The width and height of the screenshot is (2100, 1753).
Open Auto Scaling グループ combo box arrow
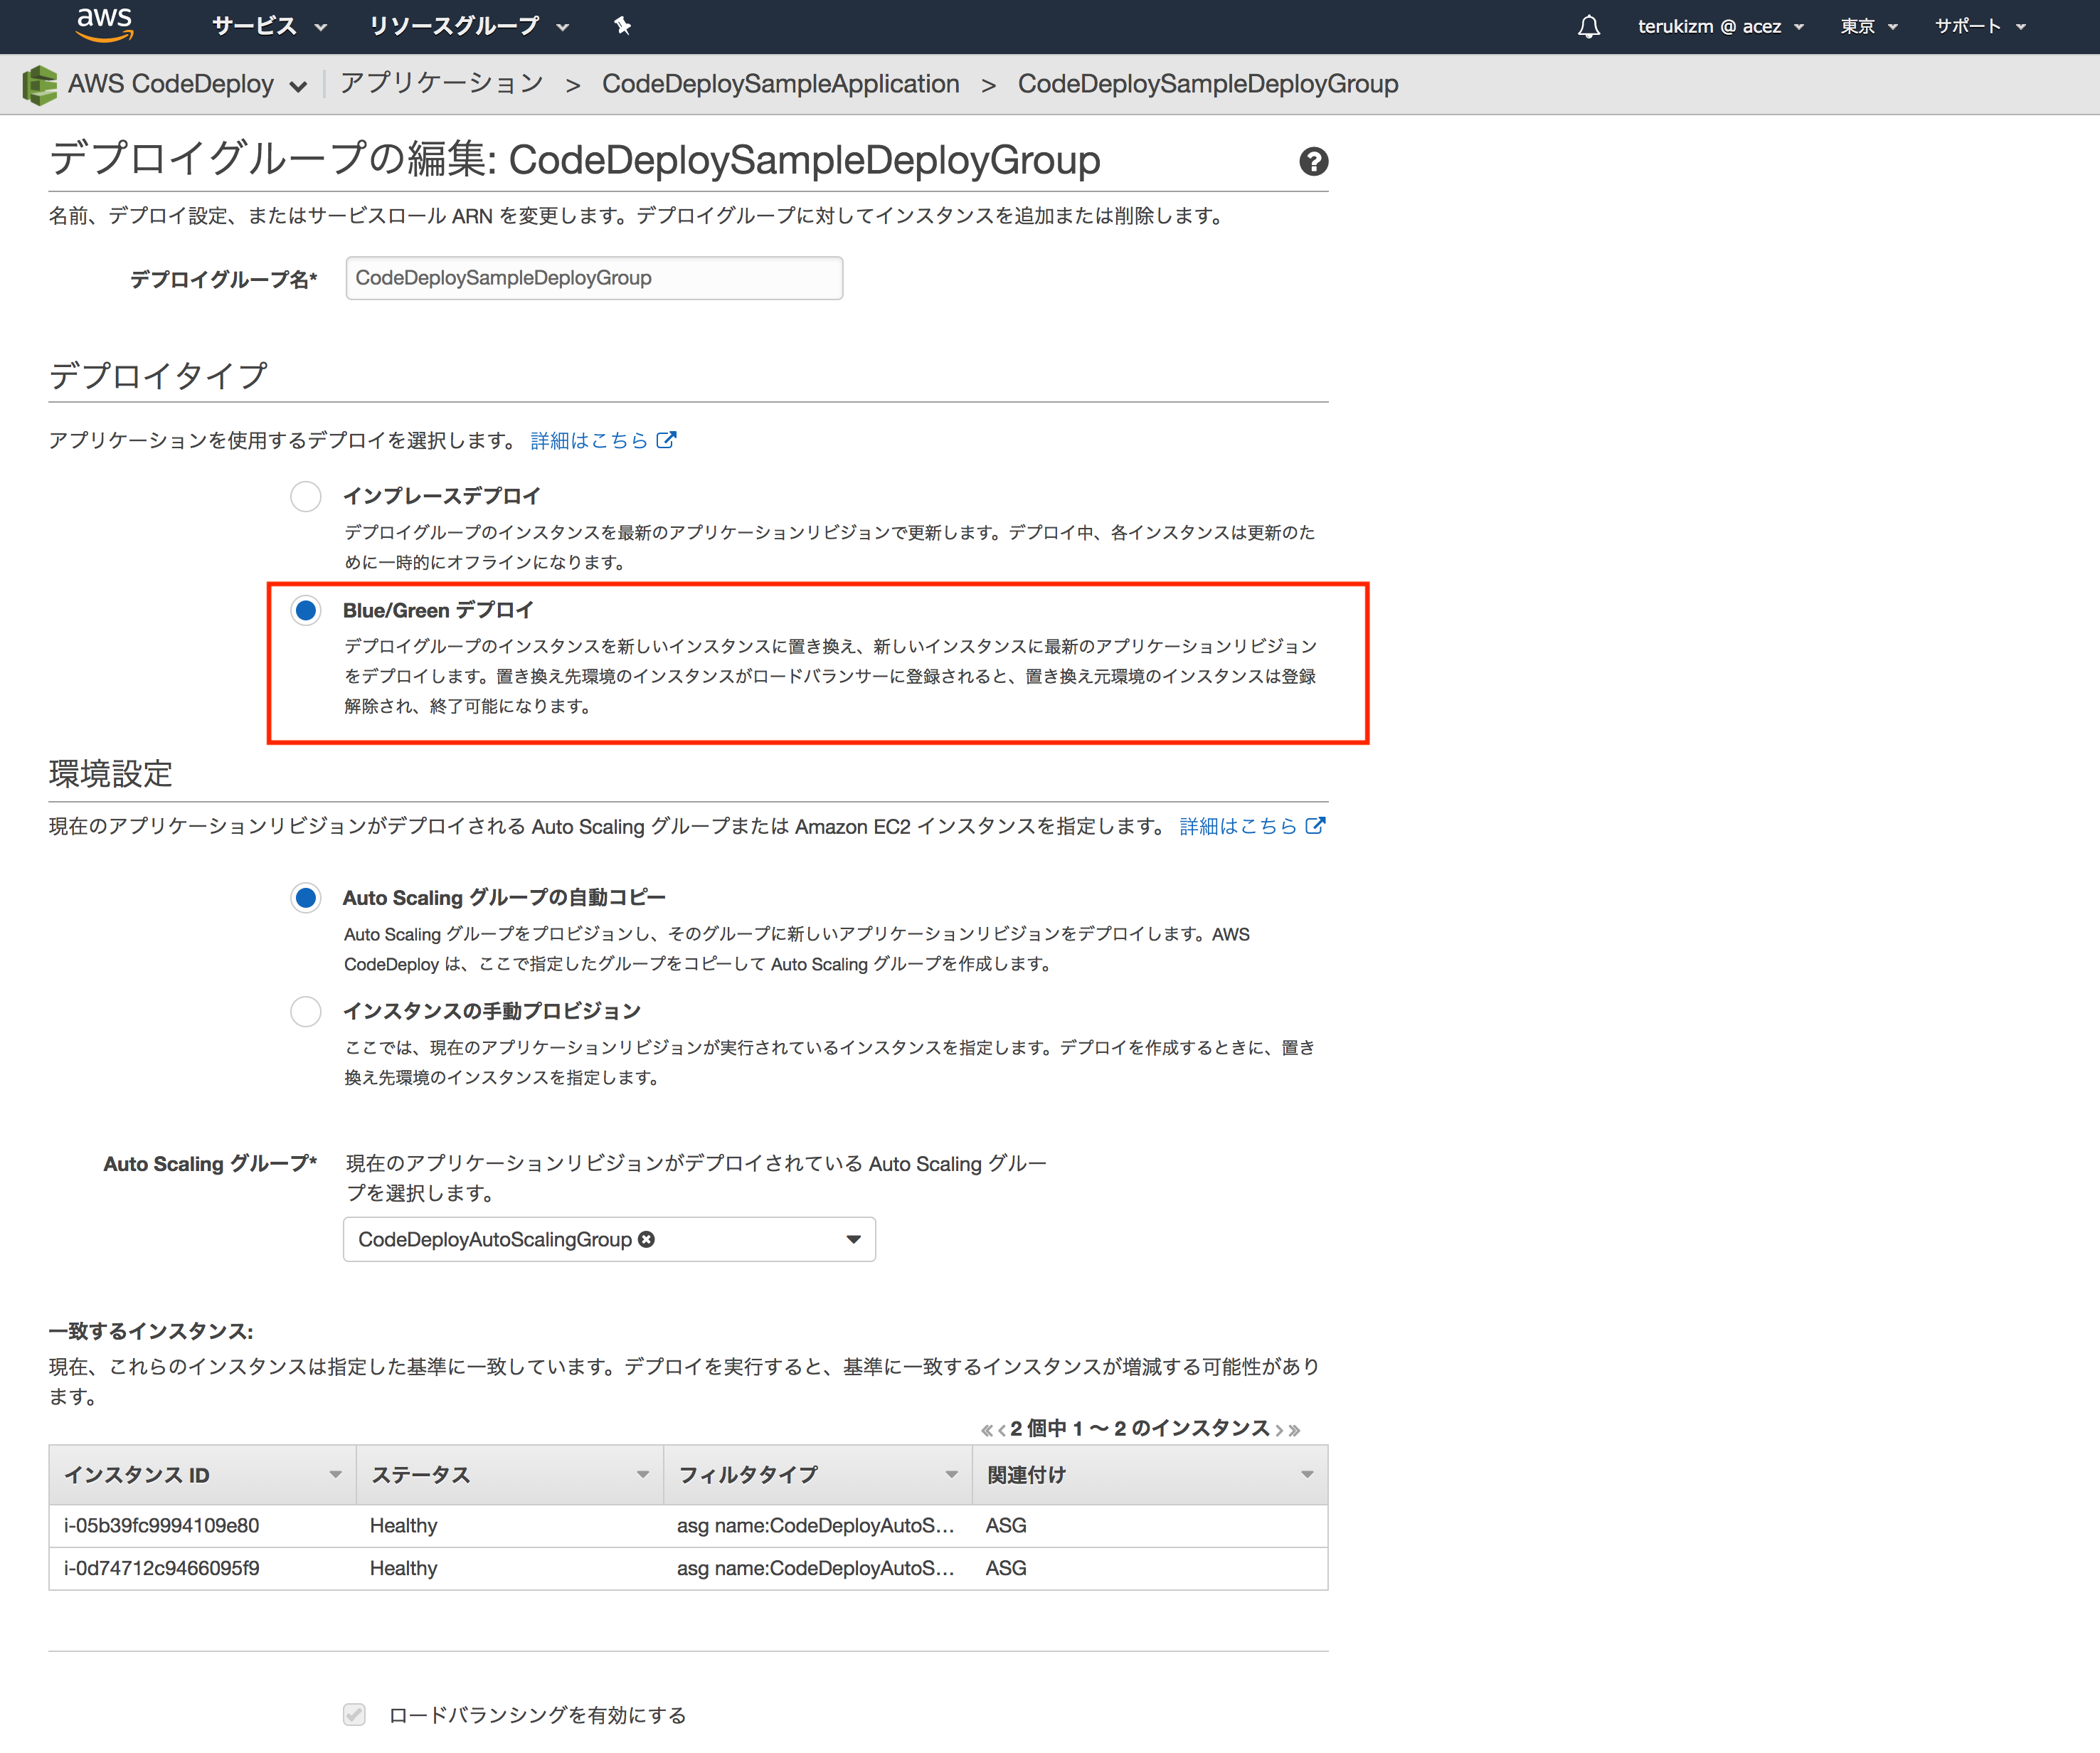point(853,1239)
